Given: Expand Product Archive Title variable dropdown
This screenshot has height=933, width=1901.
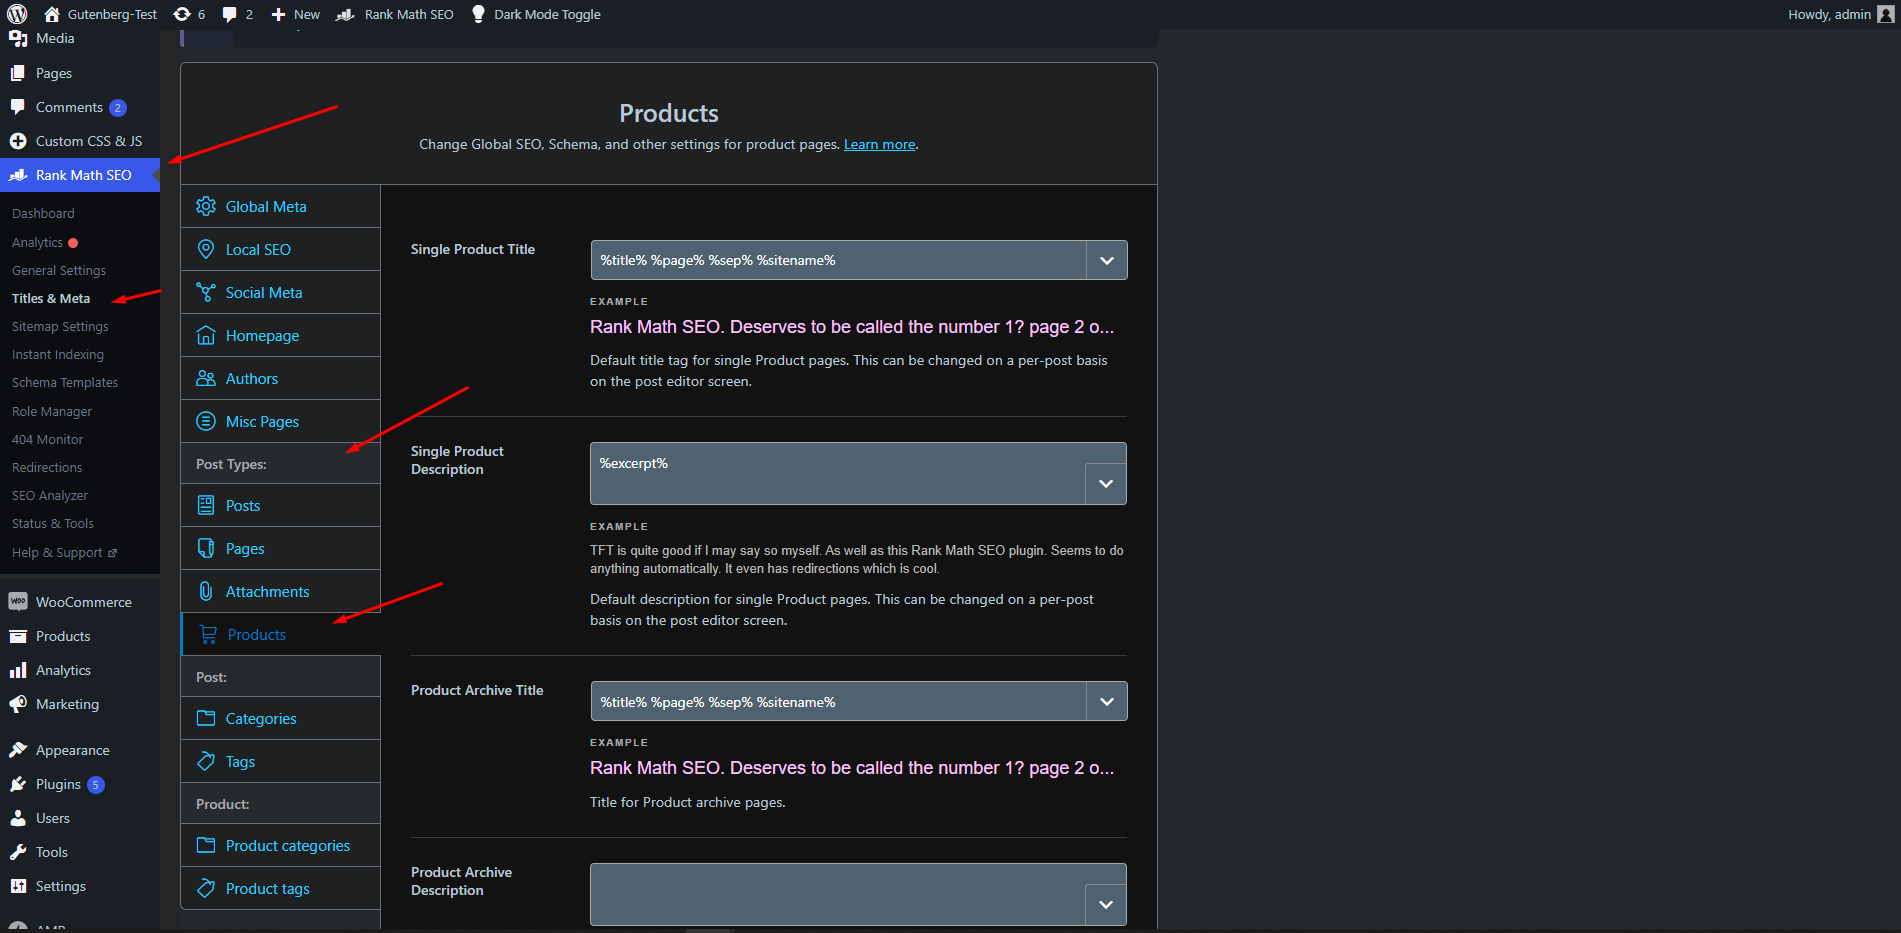Looking at the screenshot, I should pos(1106,702).
